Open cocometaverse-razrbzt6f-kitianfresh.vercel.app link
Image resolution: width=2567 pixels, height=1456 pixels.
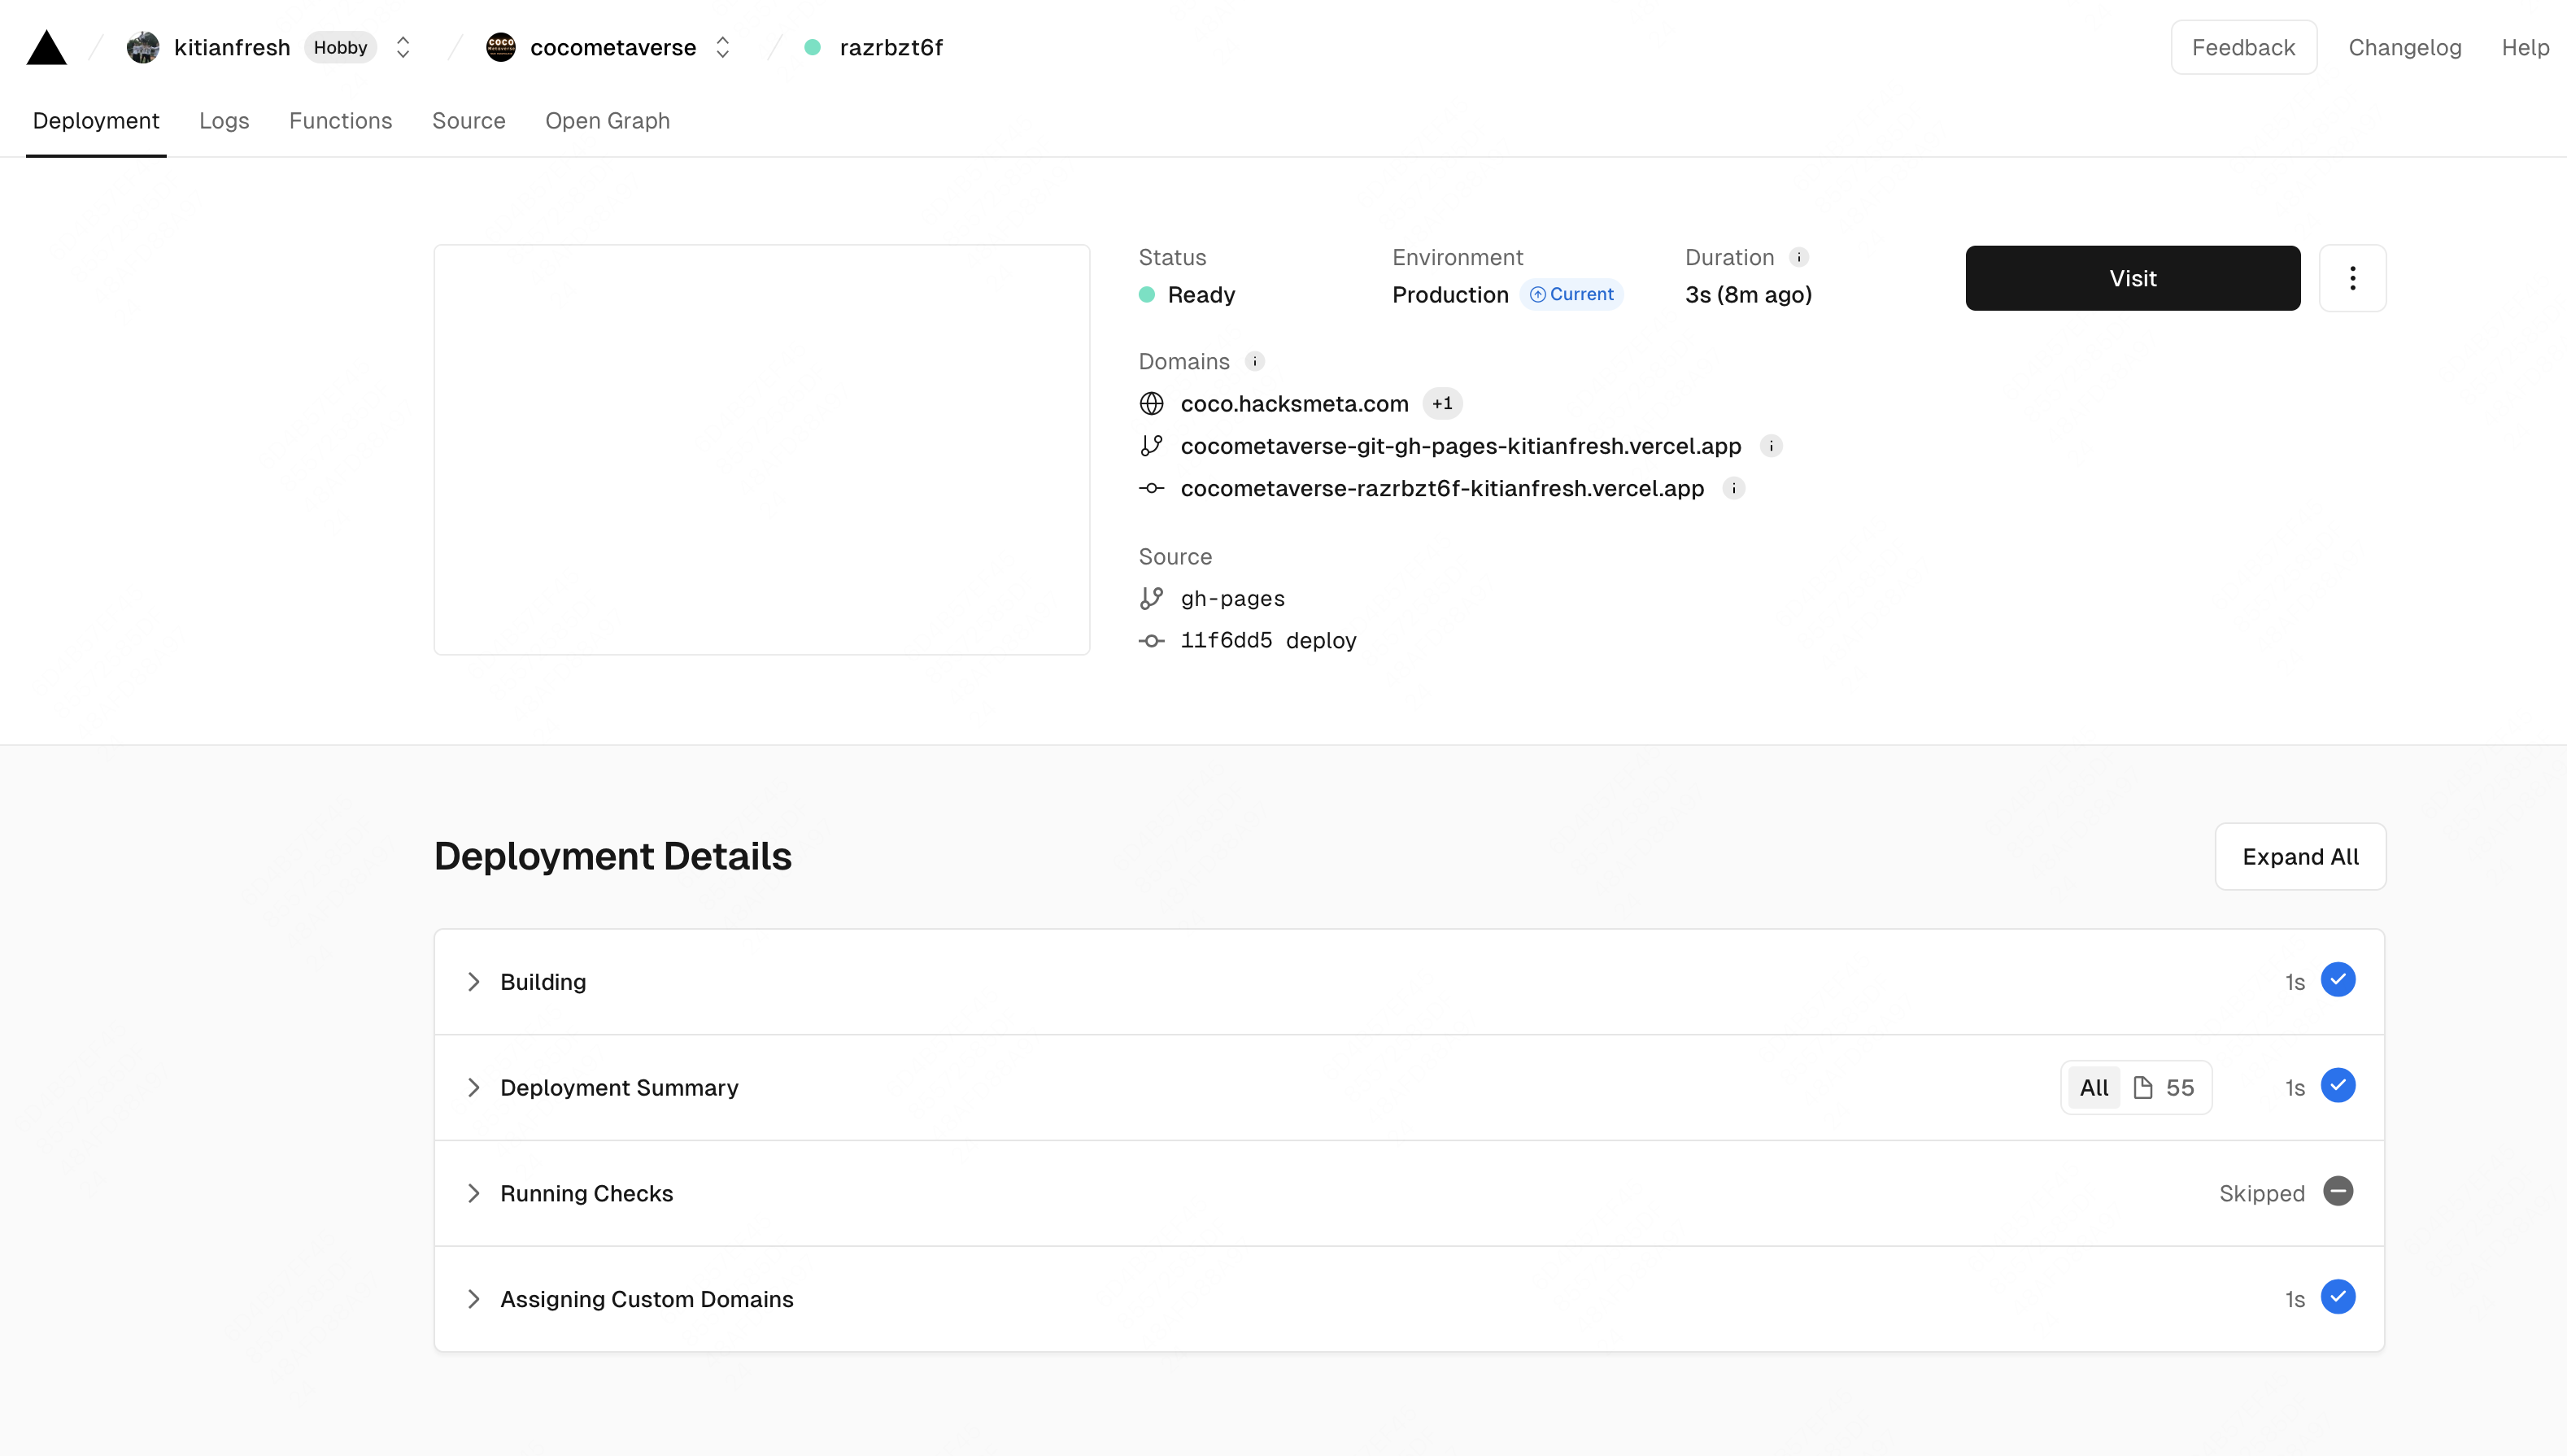tap(1442, 488)
